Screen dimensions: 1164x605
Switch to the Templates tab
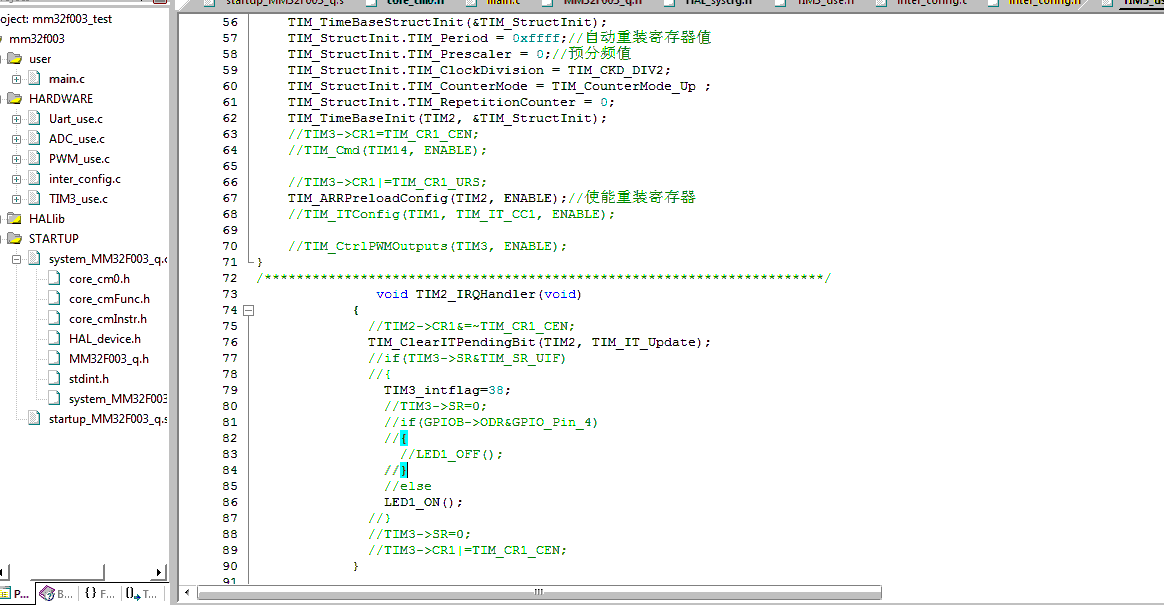point(141,594)
